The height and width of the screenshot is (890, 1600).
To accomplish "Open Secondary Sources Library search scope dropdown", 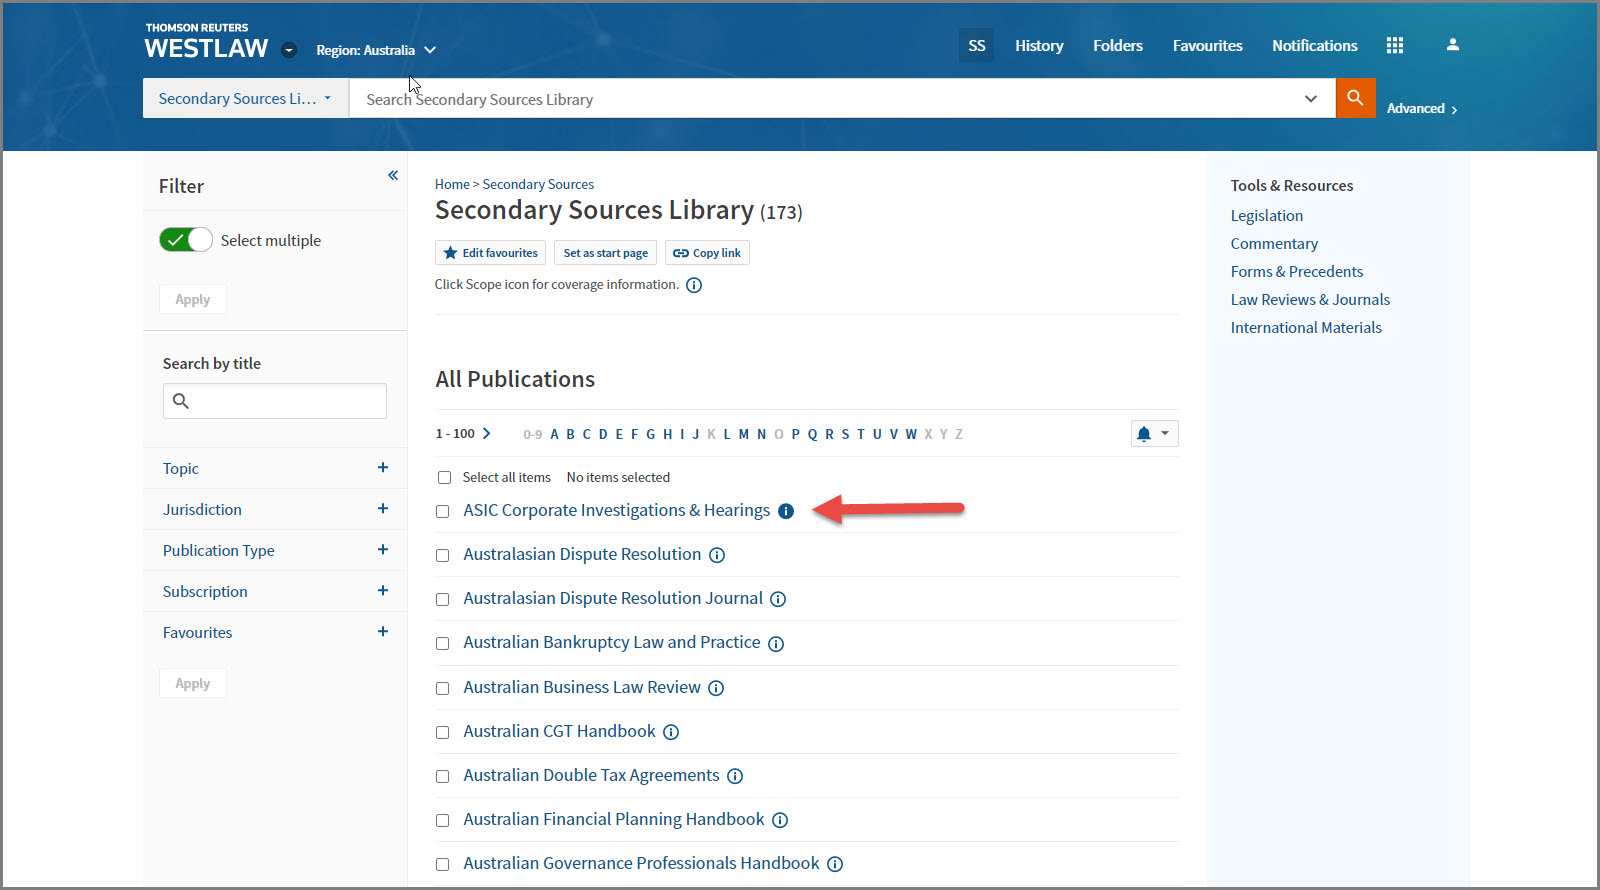I will point(245,98).
